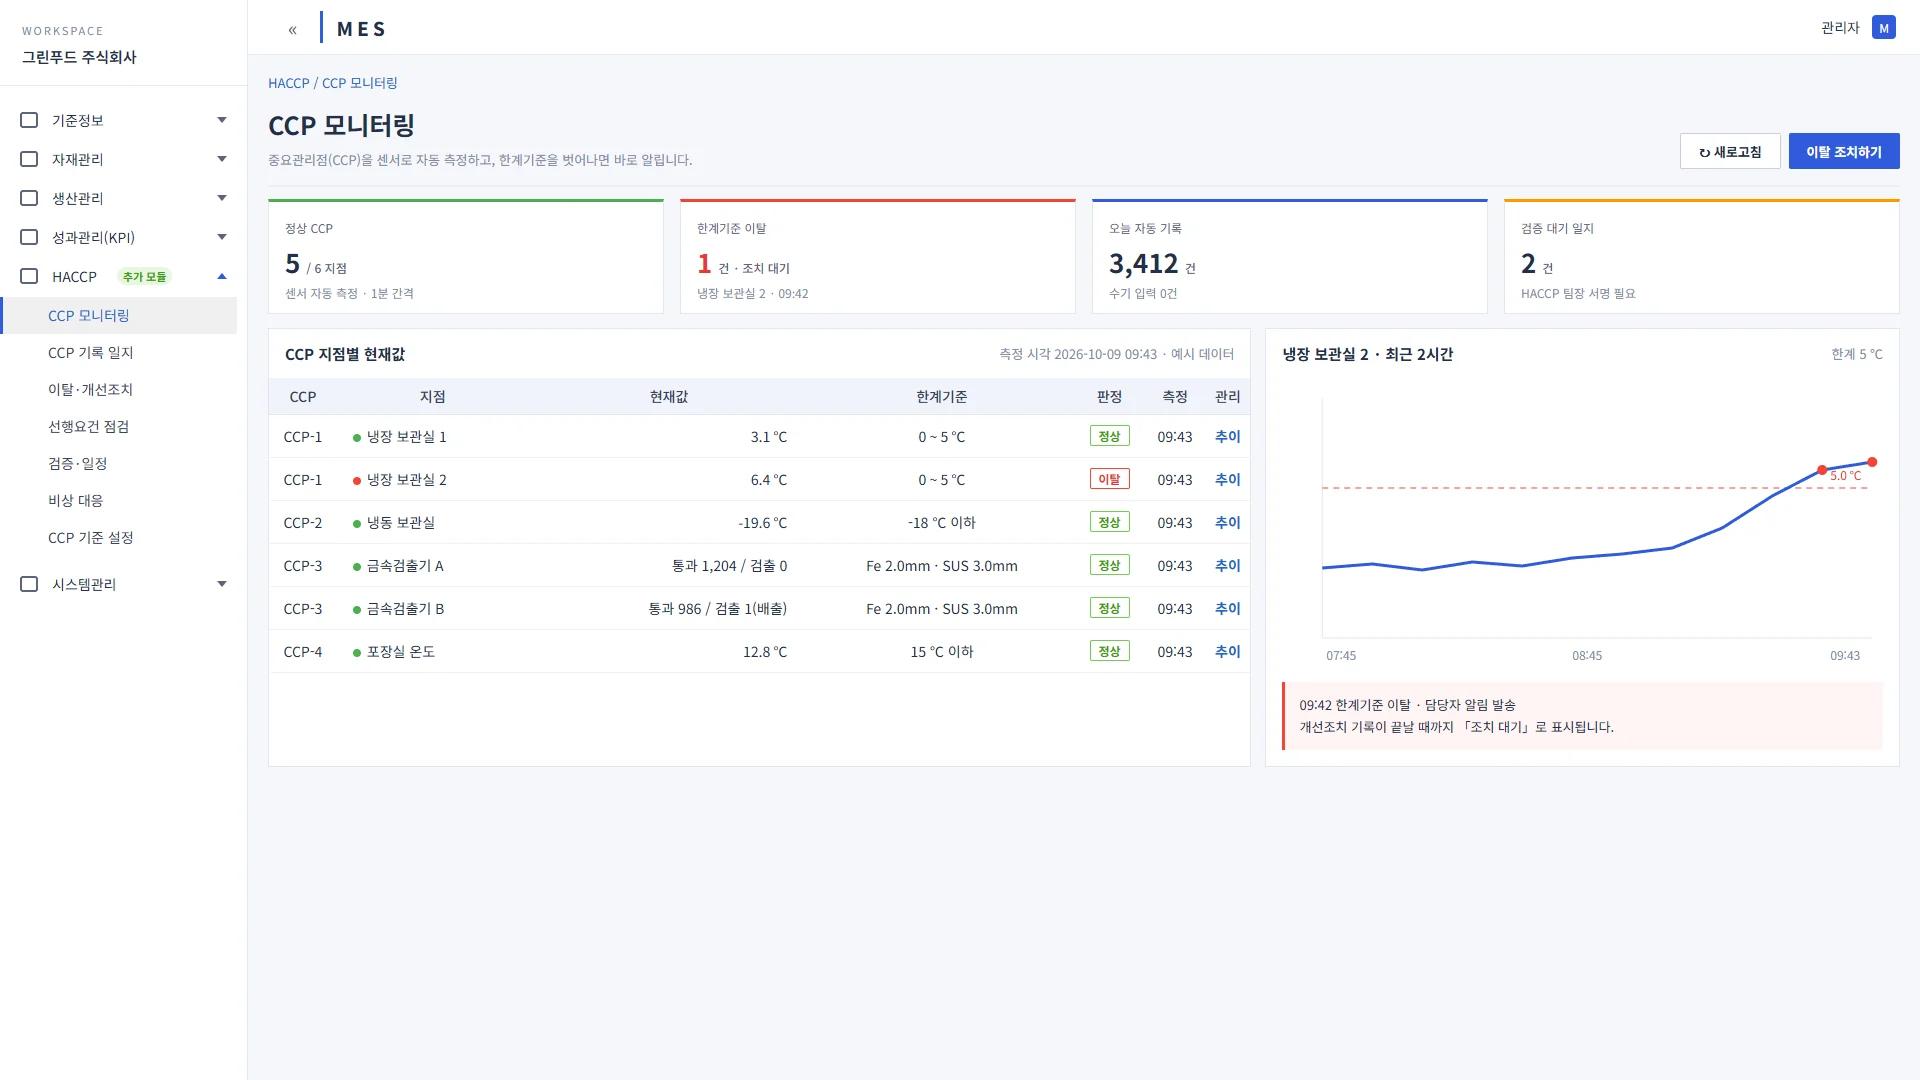This screenshot has height=1080, width=1920.
Task: Click the 시스템관리 menu square icon
Action: (x=29, y=584)
